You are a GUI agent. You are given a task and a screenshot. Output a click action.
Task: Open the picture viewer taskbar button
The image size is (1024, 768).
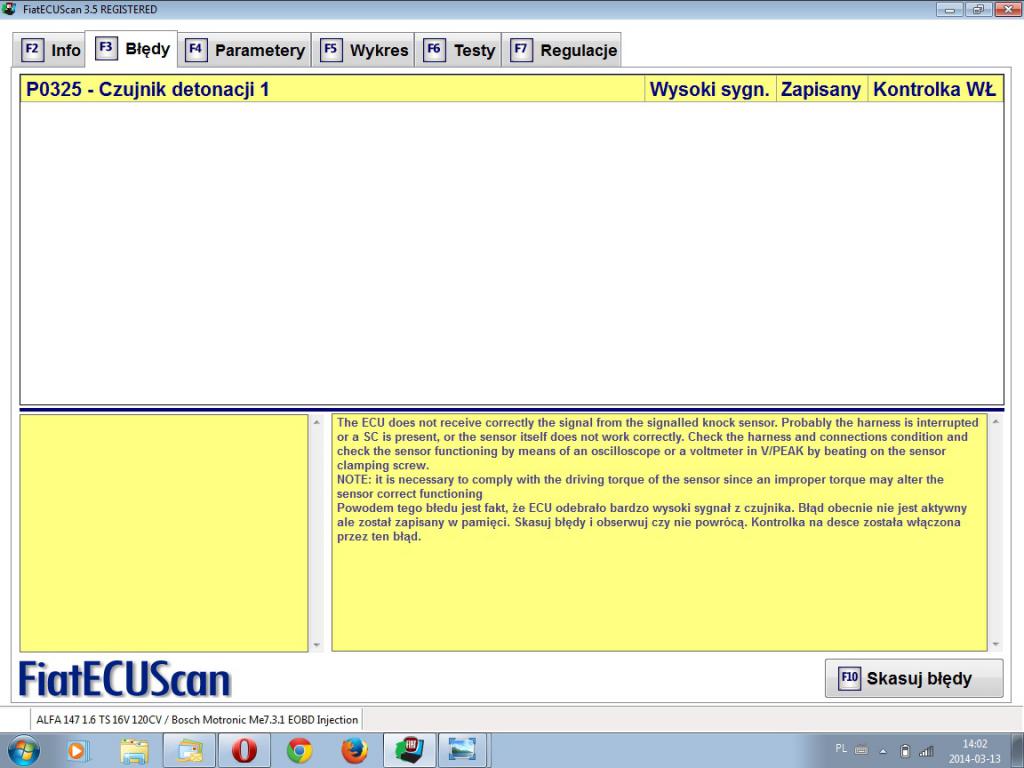pyautogui.click(x=464, y=750)
